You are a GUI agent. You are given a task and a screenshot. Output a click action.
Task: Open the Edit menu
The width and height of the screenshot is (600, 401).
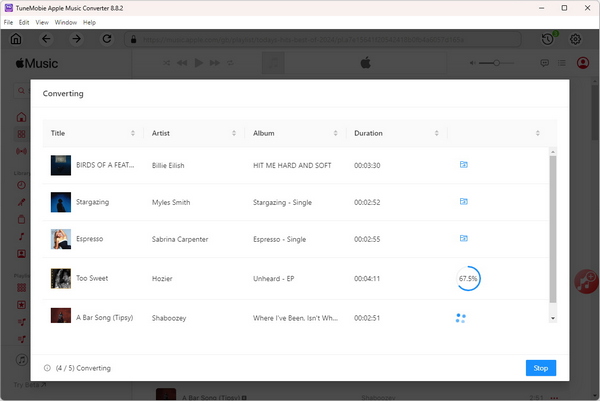tap(24, 22)
